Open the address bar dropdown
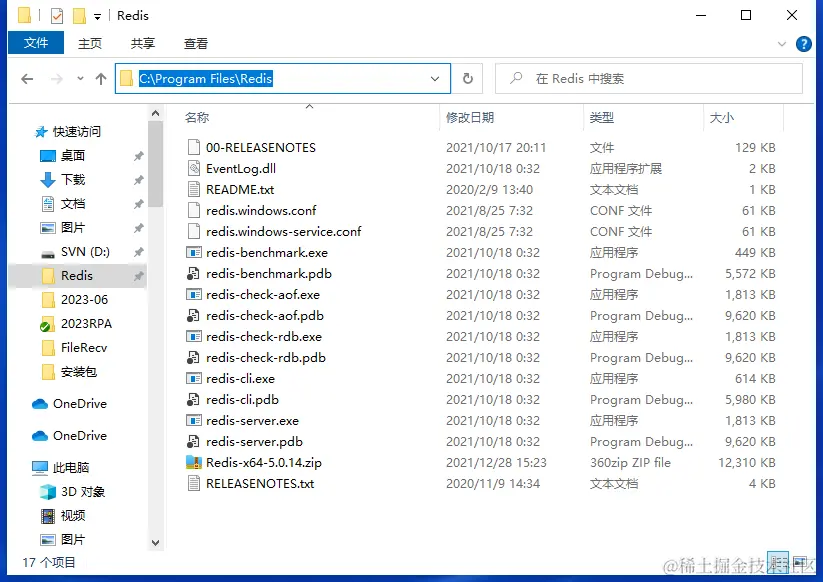This screenshot has width=823, height=582. click(434, 78)
